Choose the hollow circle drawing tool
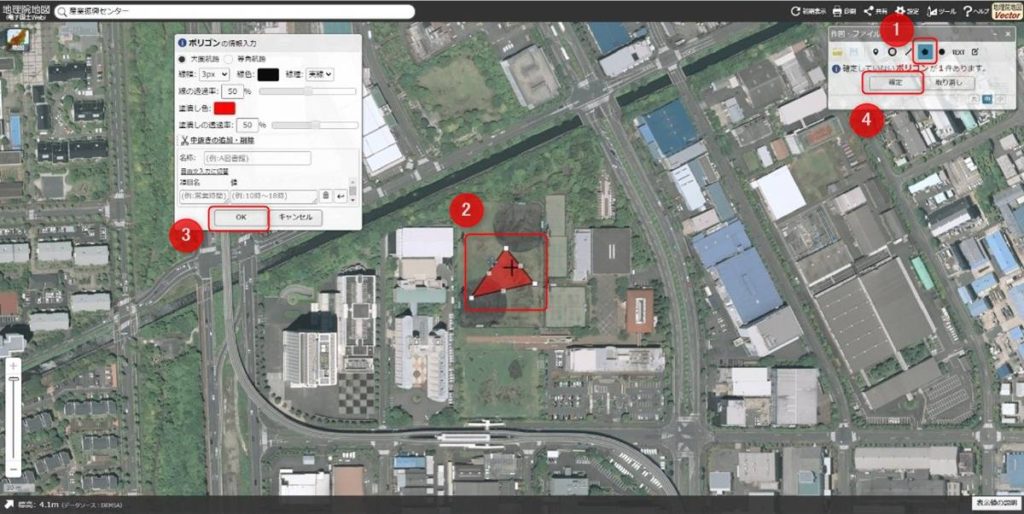This screenshot has height=514, width=1024. pos(891,52)
